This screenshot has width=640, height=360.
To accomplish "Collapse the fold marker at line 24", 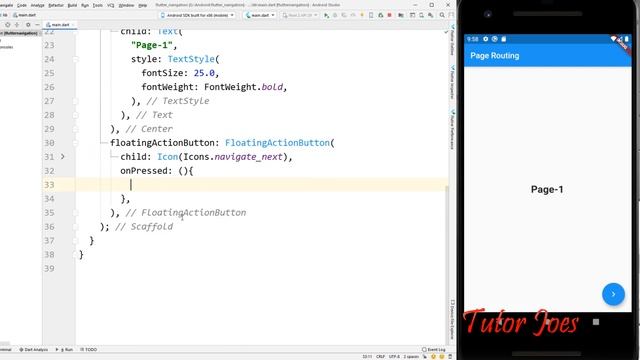I will tap(76, 59).
